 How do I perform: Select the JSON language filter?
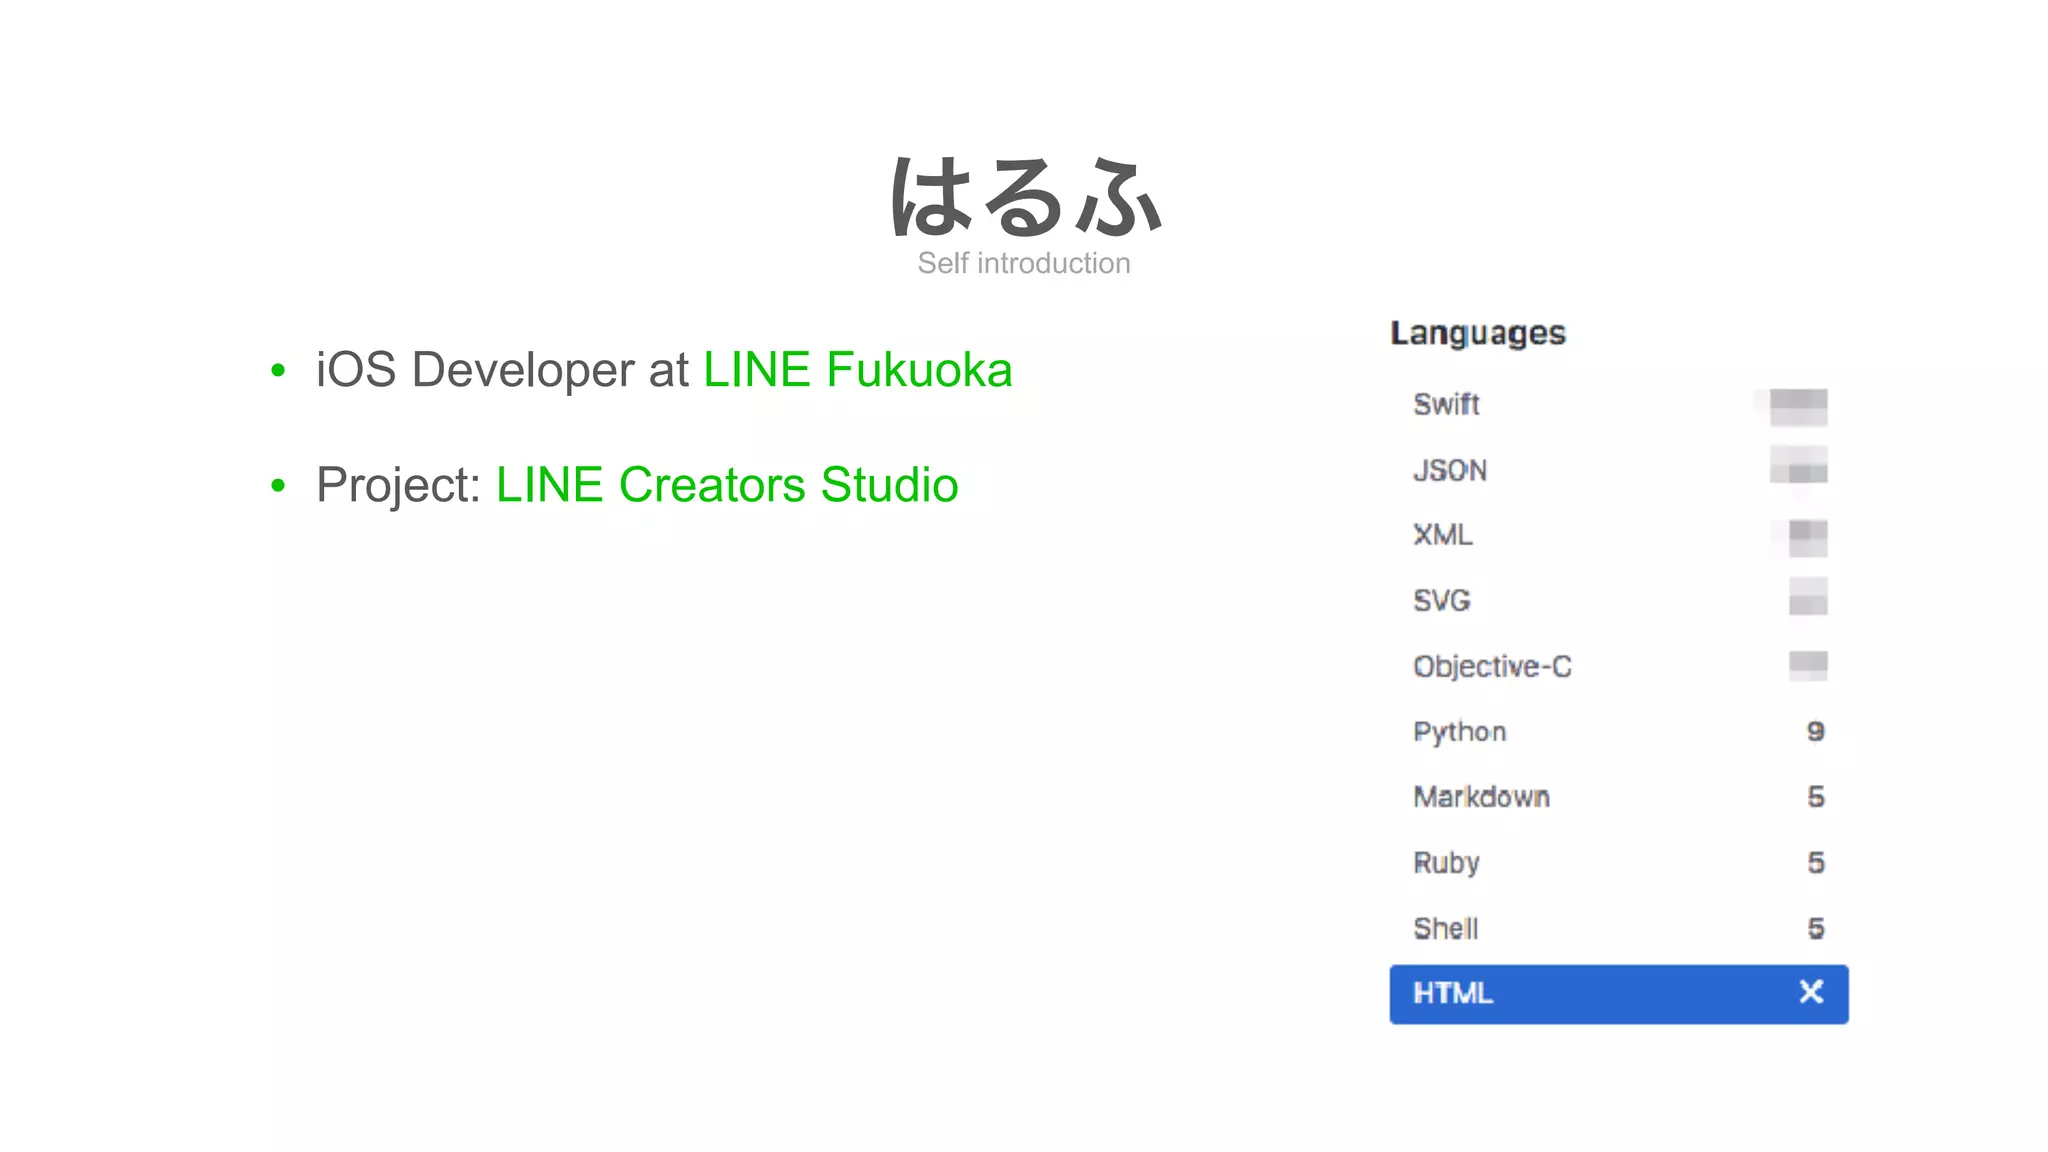pyautogui.click(x=1618, y=470)
